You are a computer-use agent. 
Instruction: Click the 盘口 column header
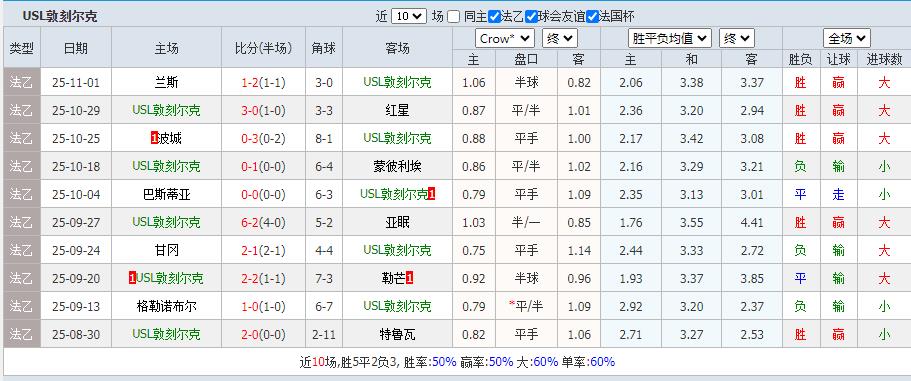[526, 59]
